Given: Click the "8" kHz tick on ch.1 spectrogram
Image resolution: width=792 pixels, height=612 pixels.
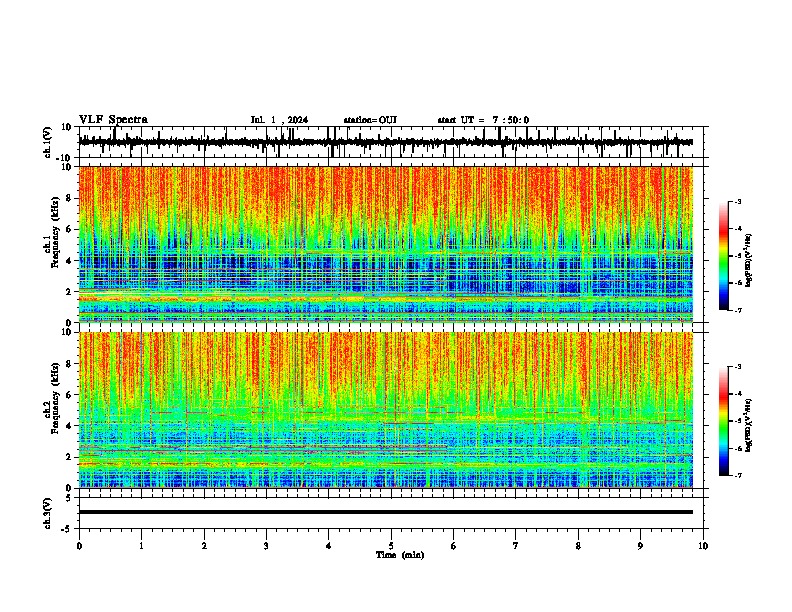Looking at the screenshot, I should 69,198.
